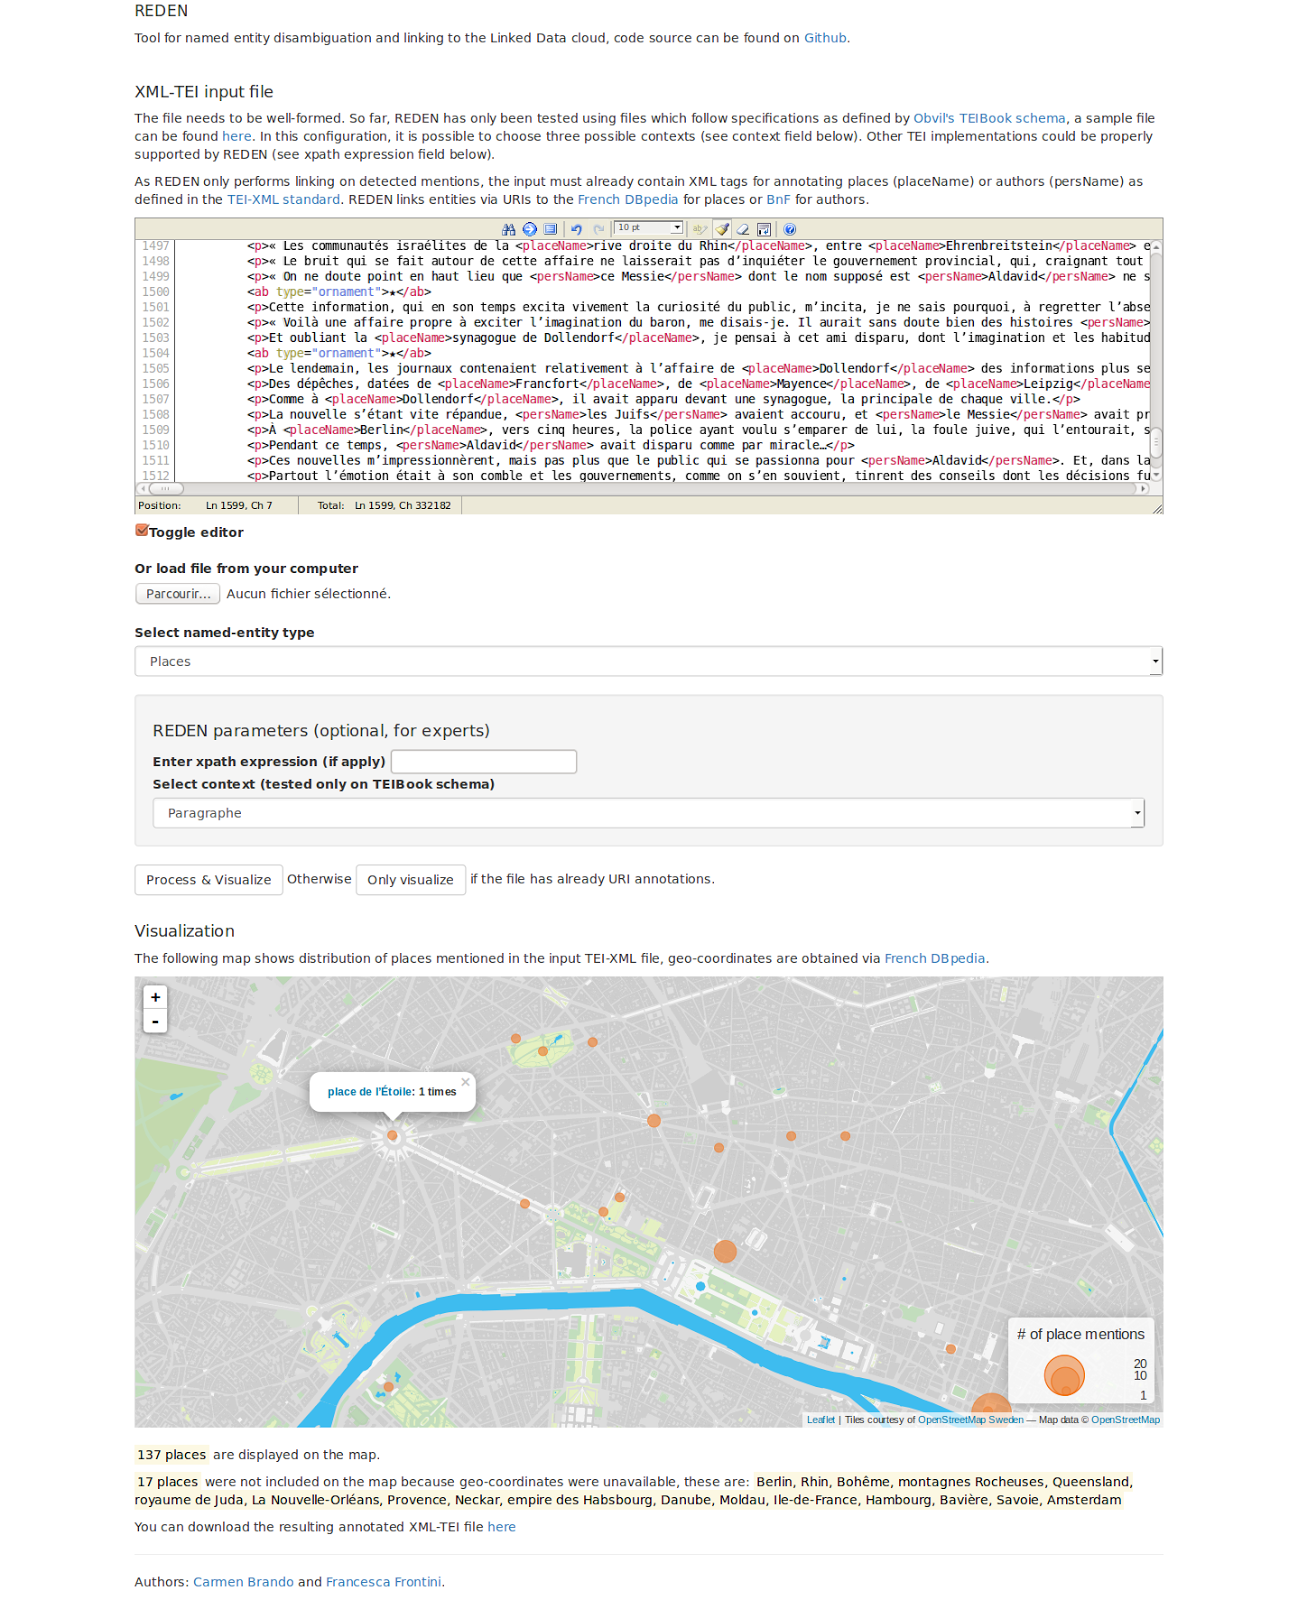The image size is (1298, 1600).
Task: Open the Leaflet attribution link
Action: [821, 1420]
